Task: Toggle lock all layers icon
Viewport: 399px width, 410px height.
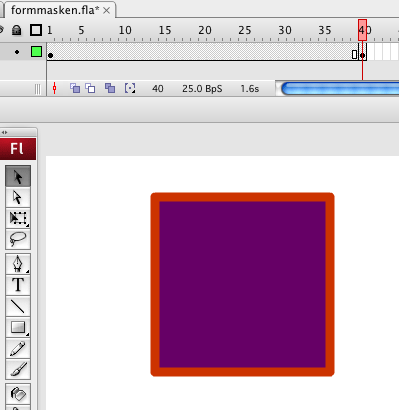Action: coord(17,30)
